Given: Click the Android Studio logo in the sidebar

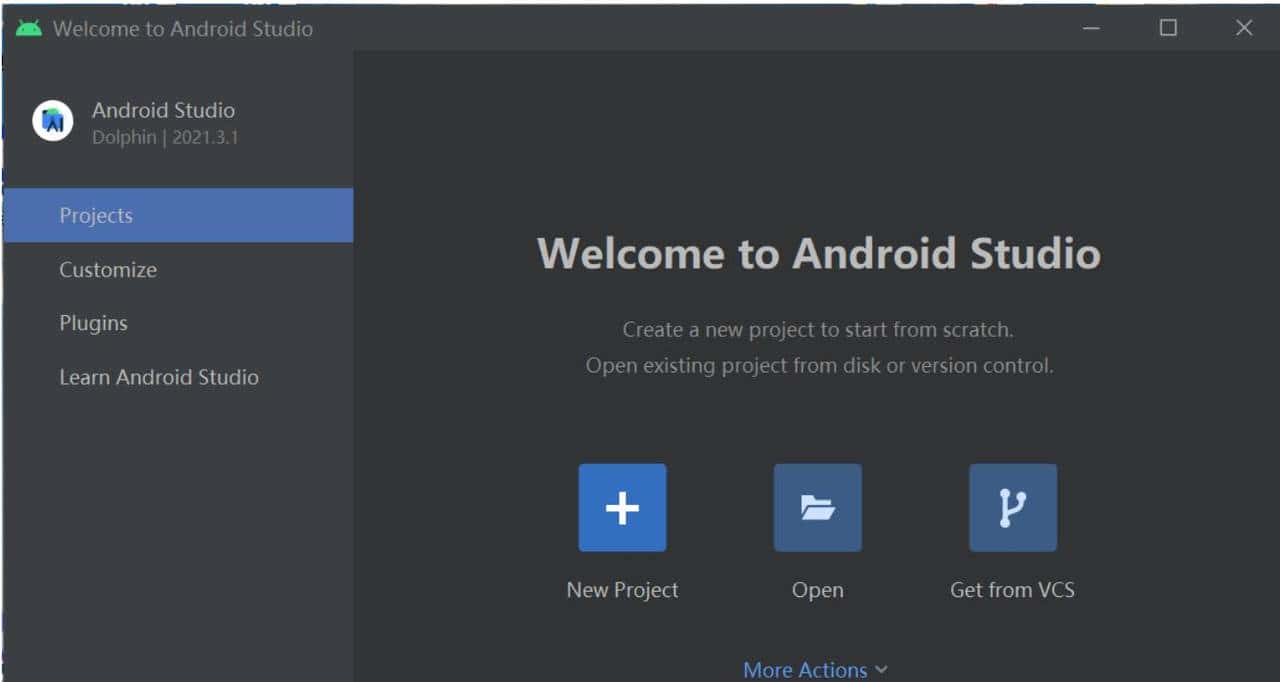Looking at the screenshot, I should pos(52,120).
